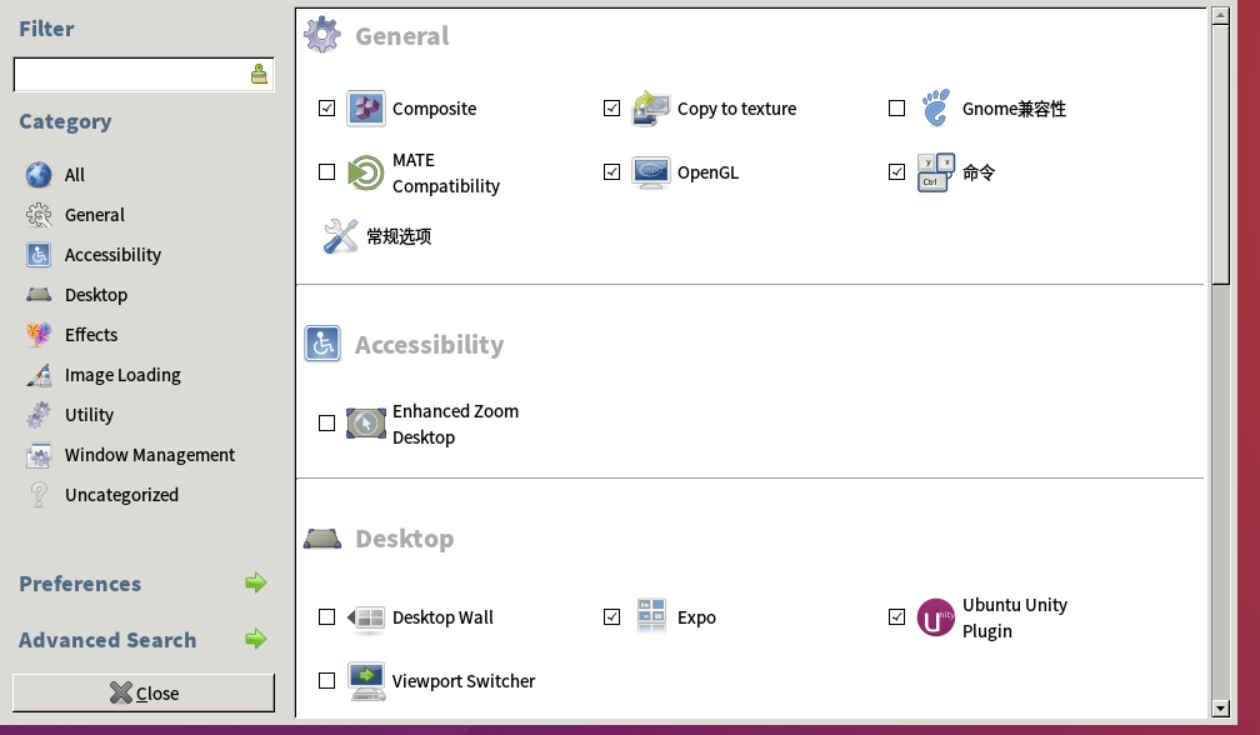The width and height of the screenshot is (1260, 735).
Task: Expand Preferences via its green arrow
Action: point(255,584)
